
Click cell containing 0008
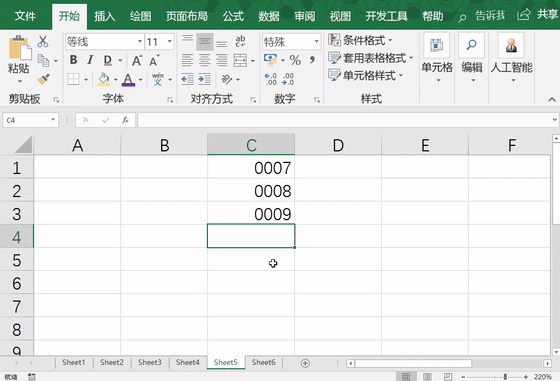click(x=251, y=191)
